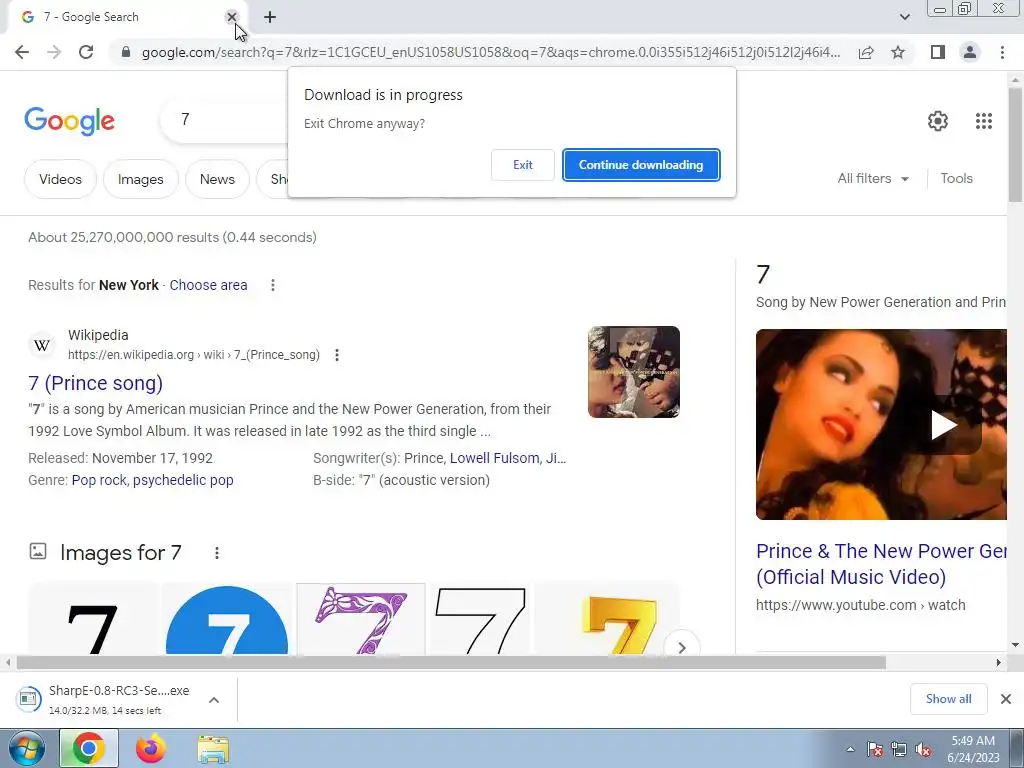Click the horizontal scrollbar right arrow
The width and height of the screenshot is (1024, 768).
click(x=999, y=663)
